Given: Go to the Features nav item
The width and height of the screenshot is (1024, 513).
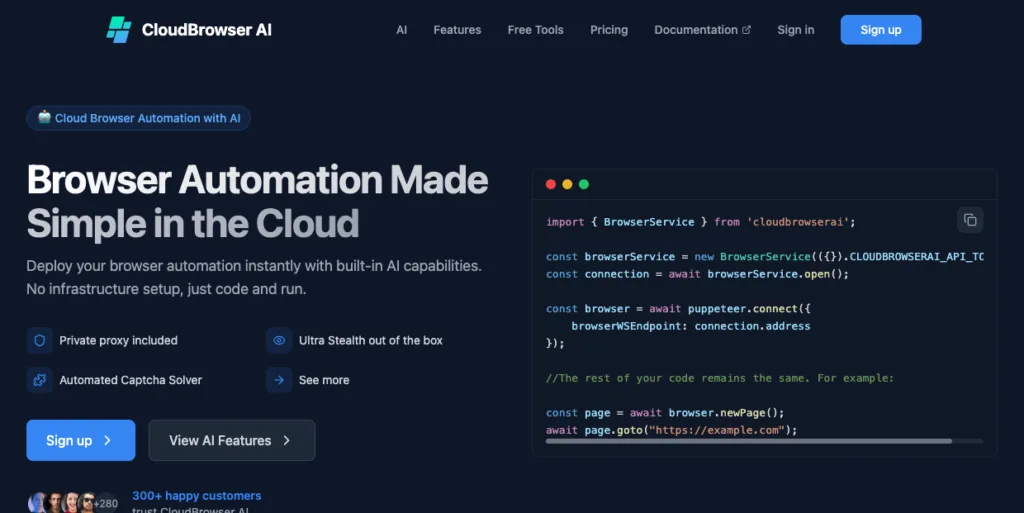Looking at the screenshot, I should pyautogui.click(x=457, y=30).
